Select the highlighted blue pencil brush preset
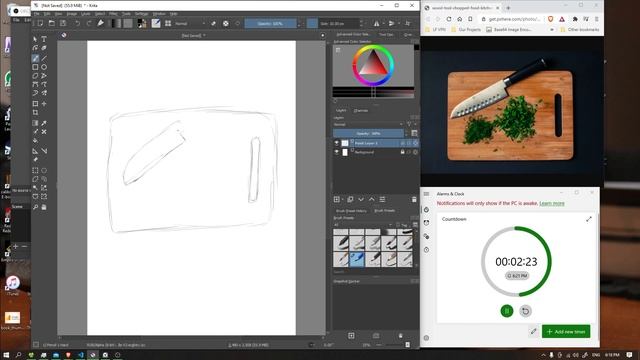The height and width of the screenshot is (360, 640). click(x=357, y=259)
